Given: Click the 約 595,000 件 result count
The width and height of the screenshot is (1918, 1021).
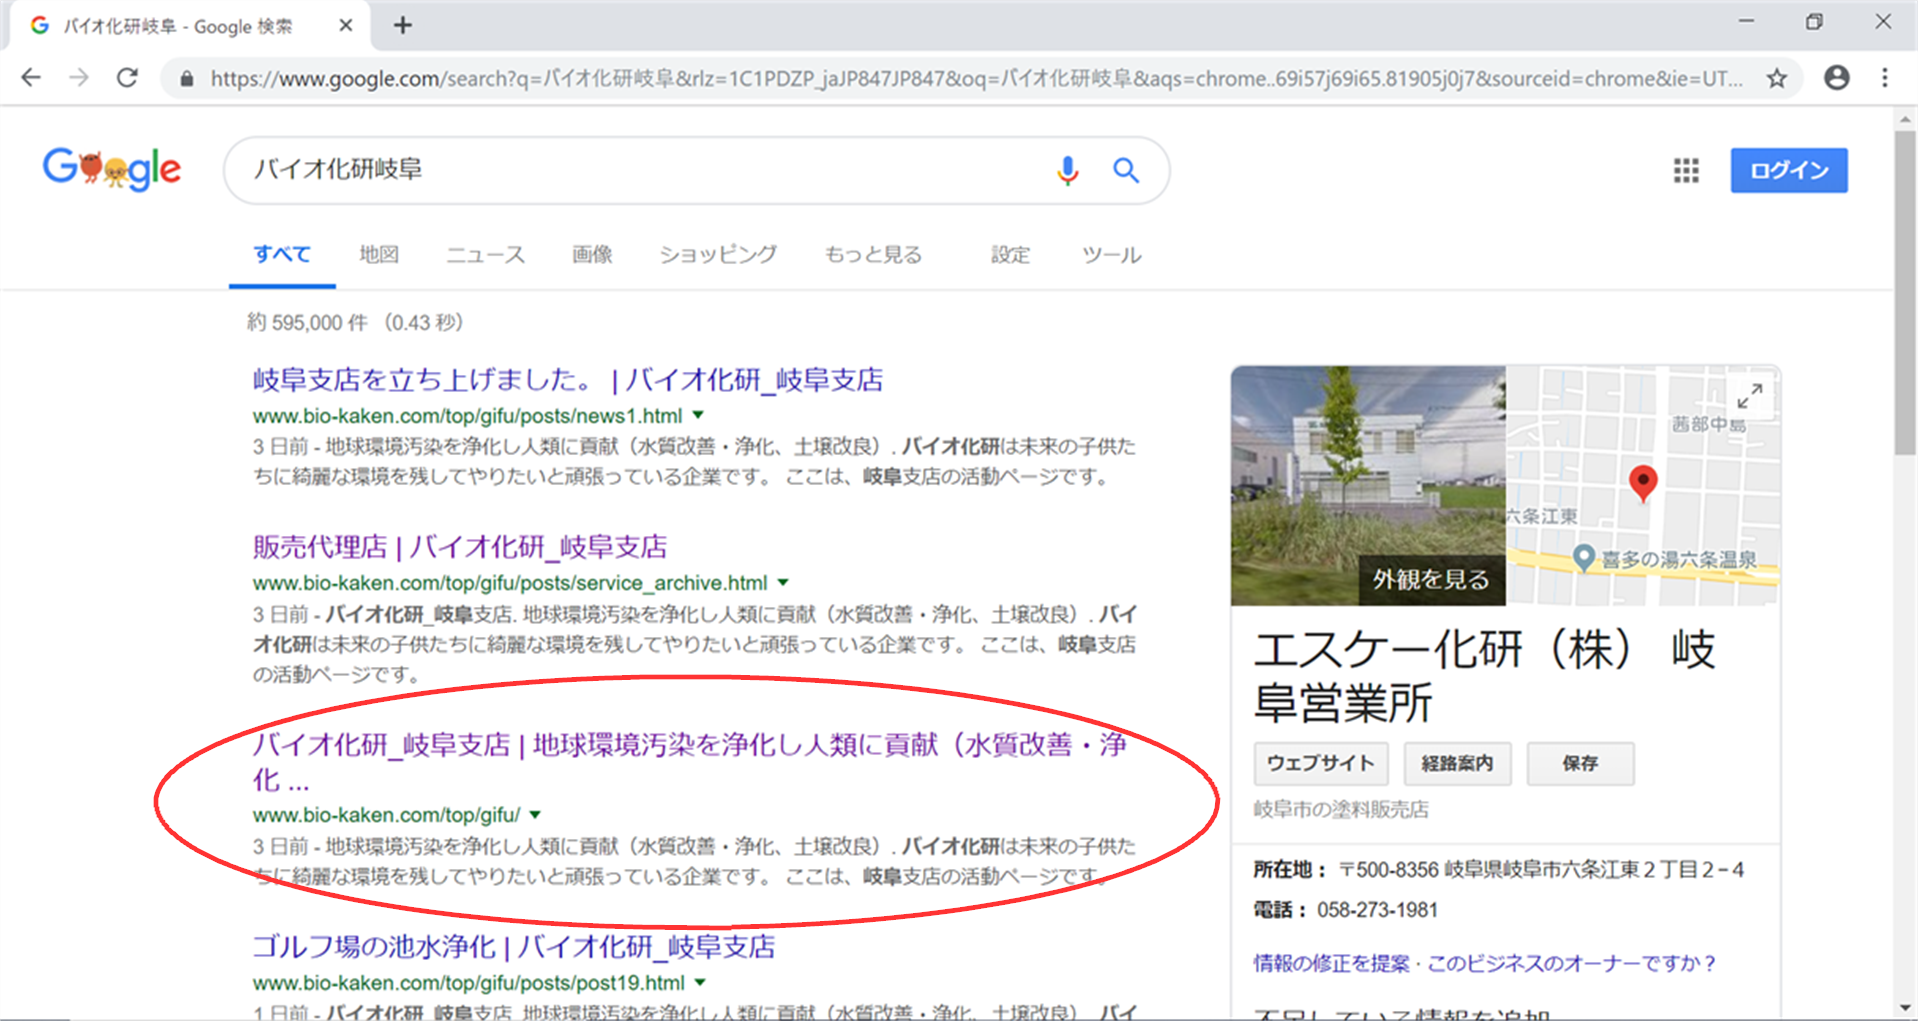Looking at the screenshot, I should click(x=307, y=323).
